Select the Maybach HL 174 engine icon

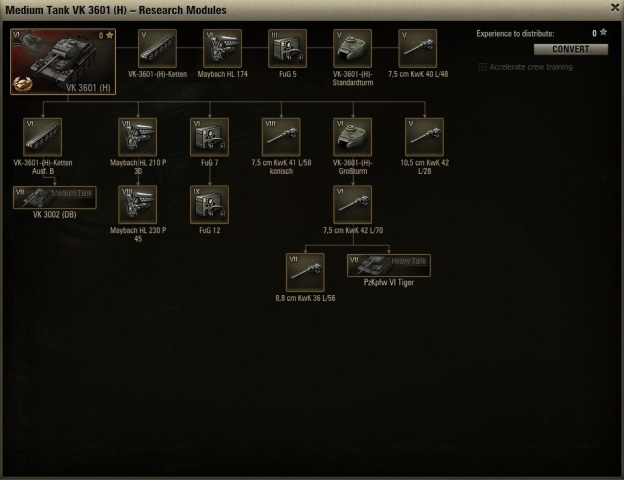[222, 48]
